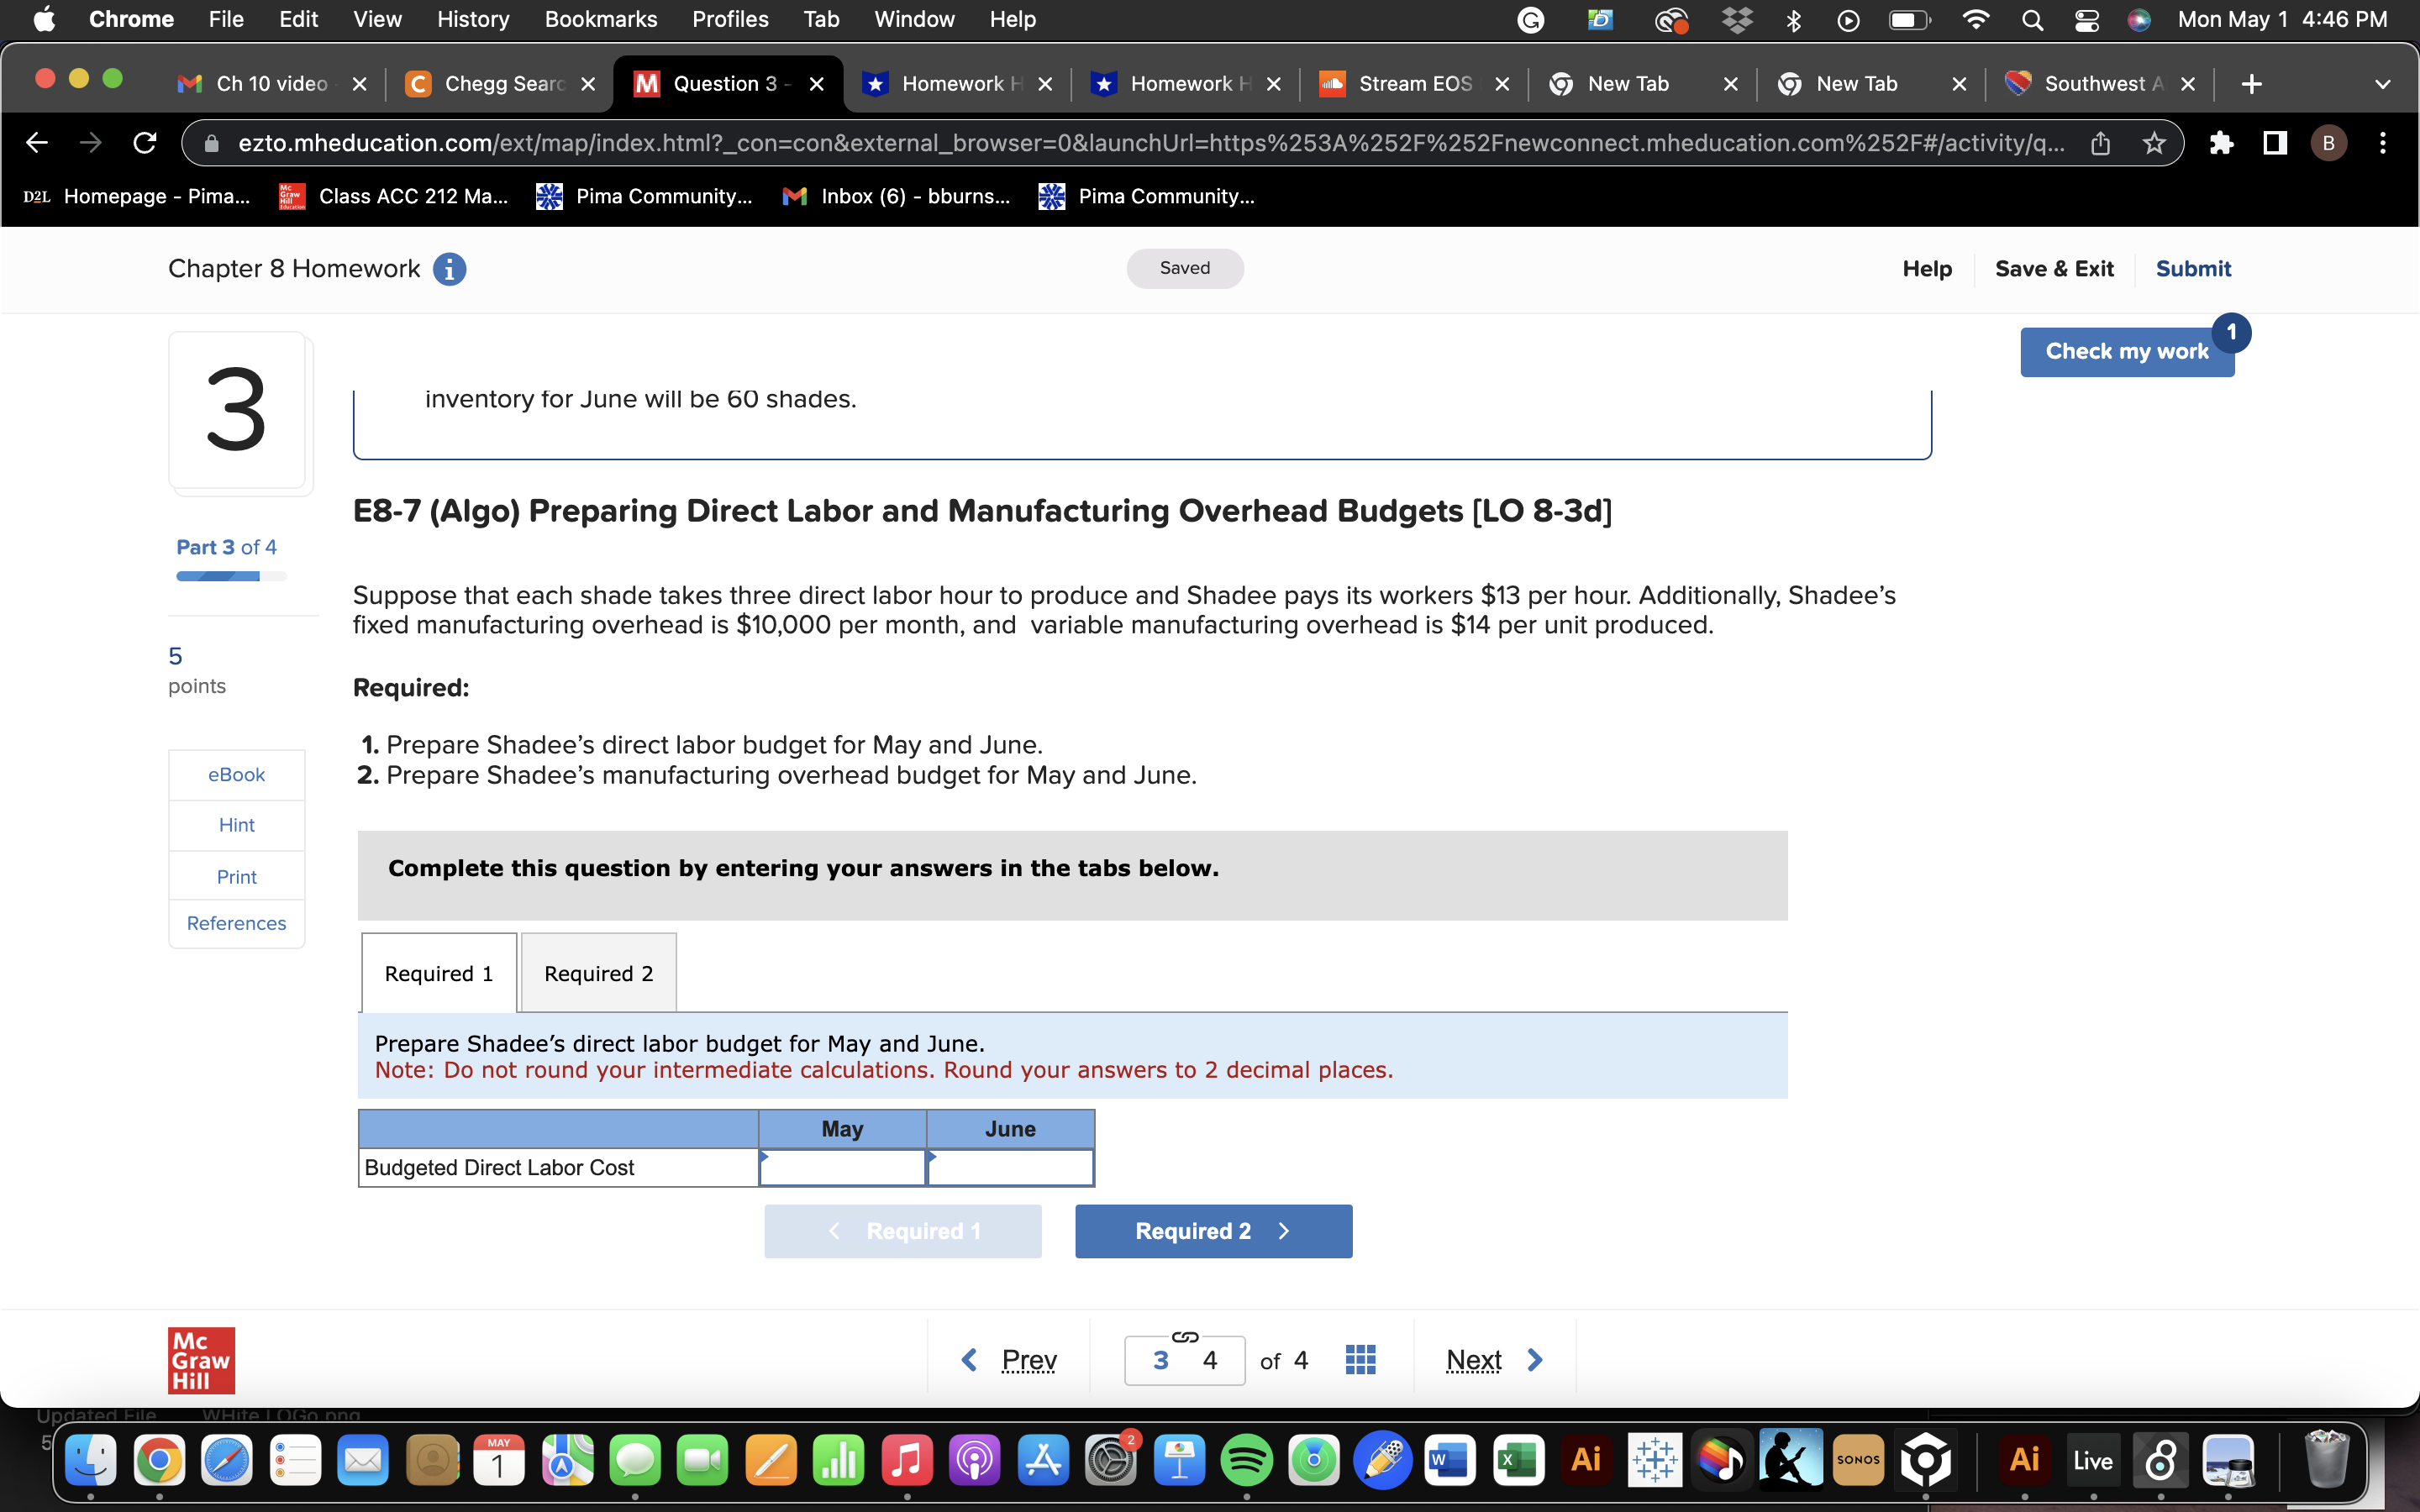Image resolution: width=2420 pixels, height=1512 pixels.
Task: Open the Bookmarks menu
Action: pyautogui.click(x=600, y=20)
